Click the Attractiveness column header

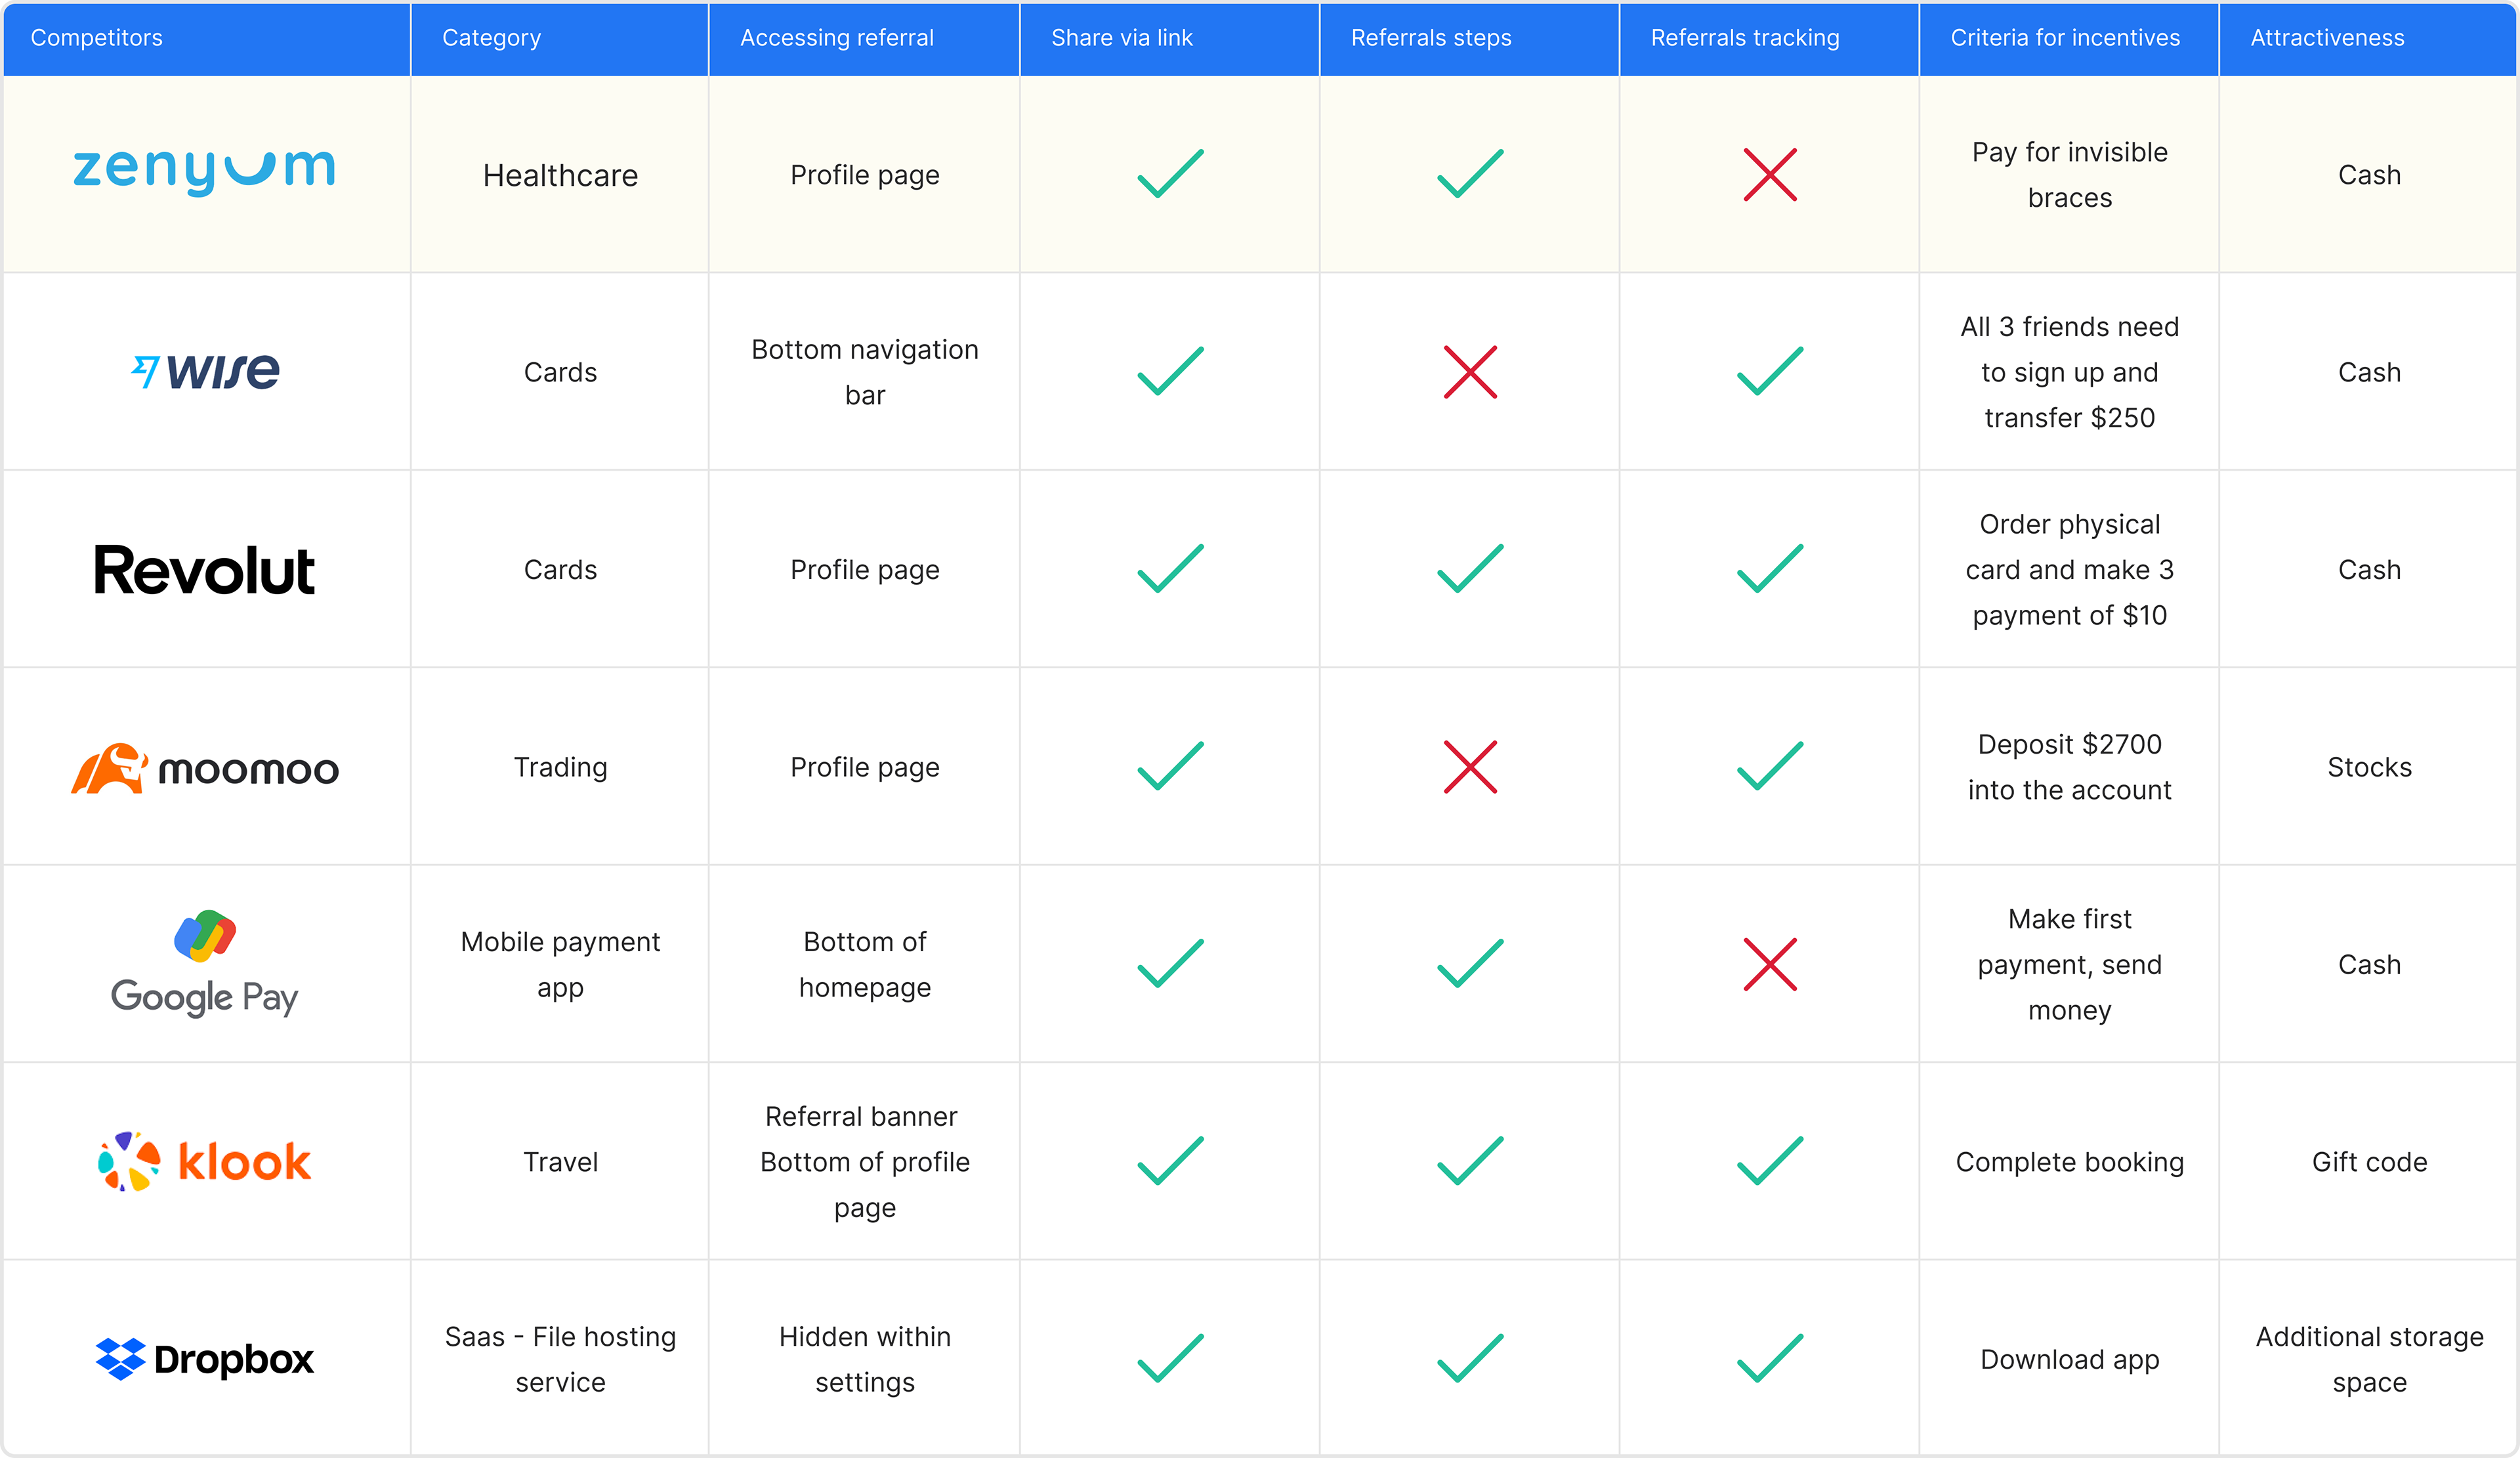2327,38
